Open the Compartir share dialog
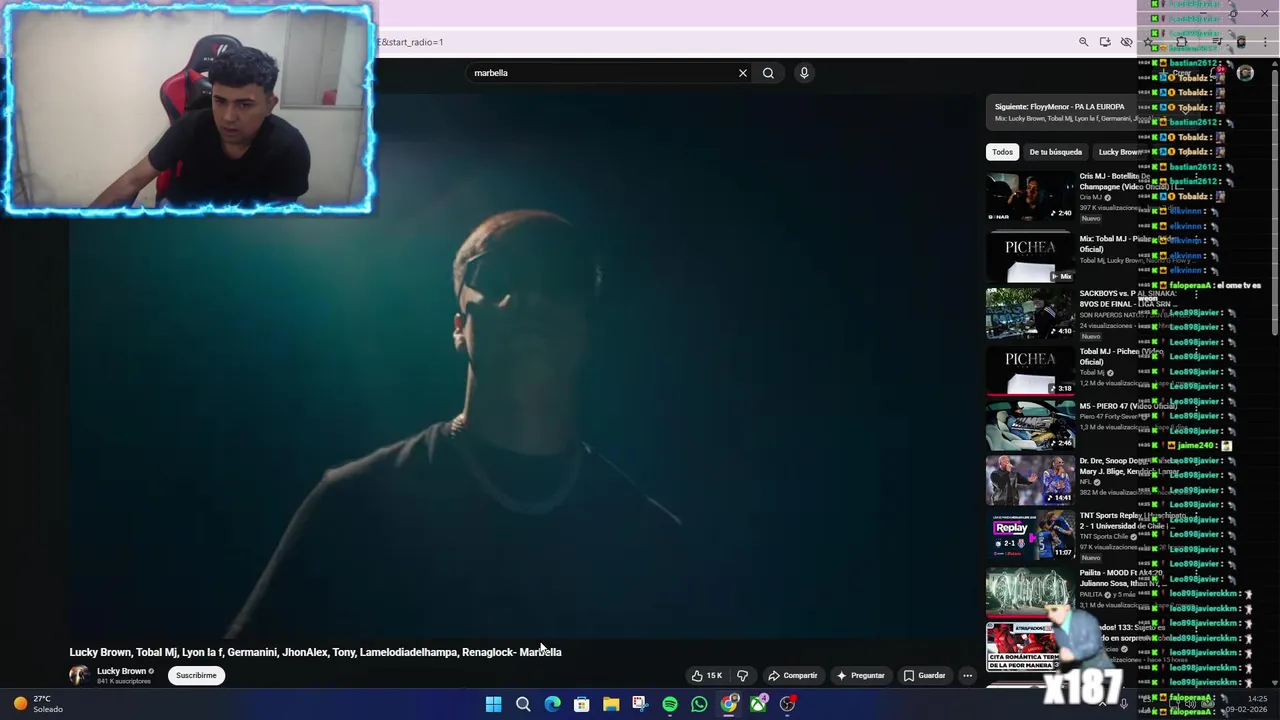1280x720 pixels. pyautogui.click(x=792, y=676)
